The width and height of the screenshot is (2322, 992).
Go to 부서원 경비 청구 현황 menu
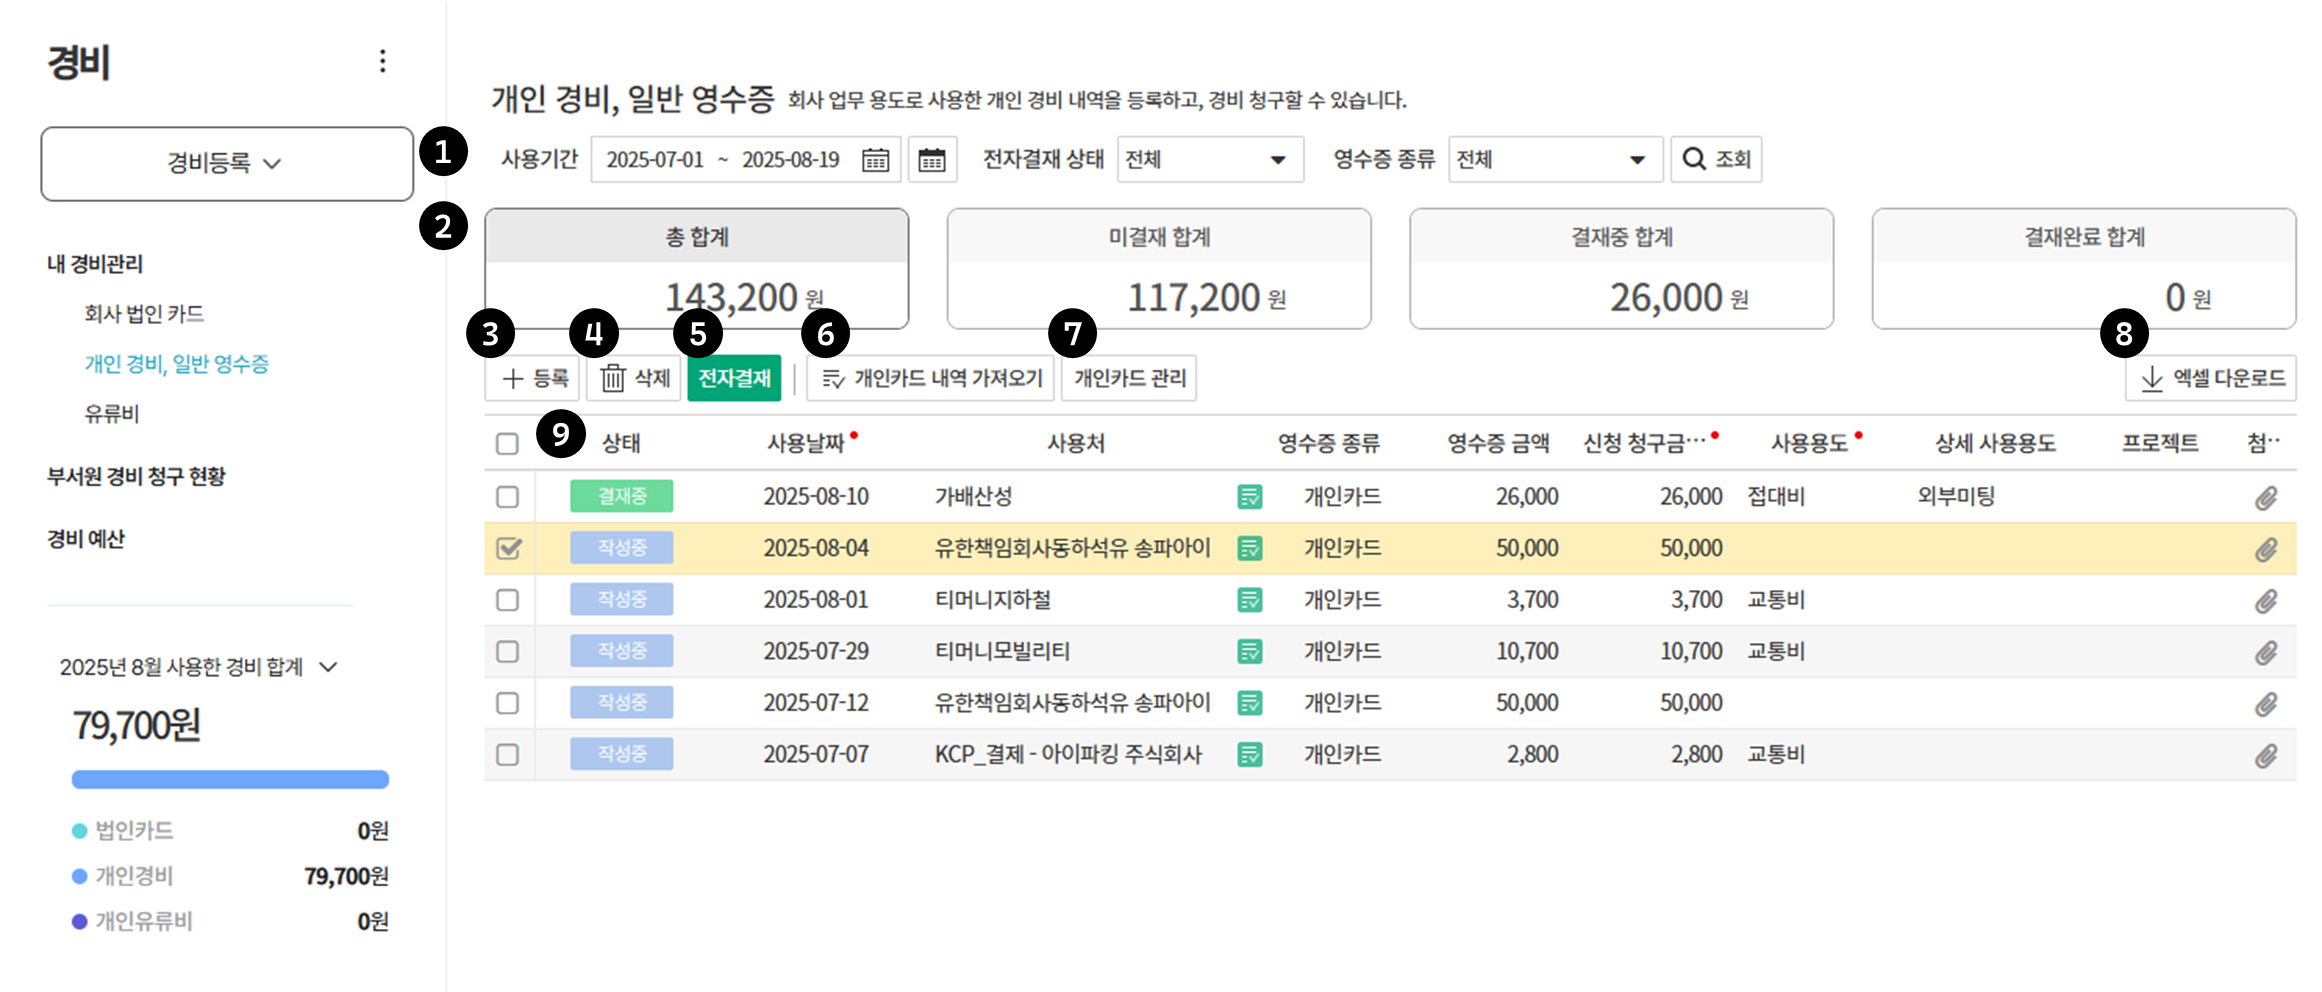click(136, 476)
